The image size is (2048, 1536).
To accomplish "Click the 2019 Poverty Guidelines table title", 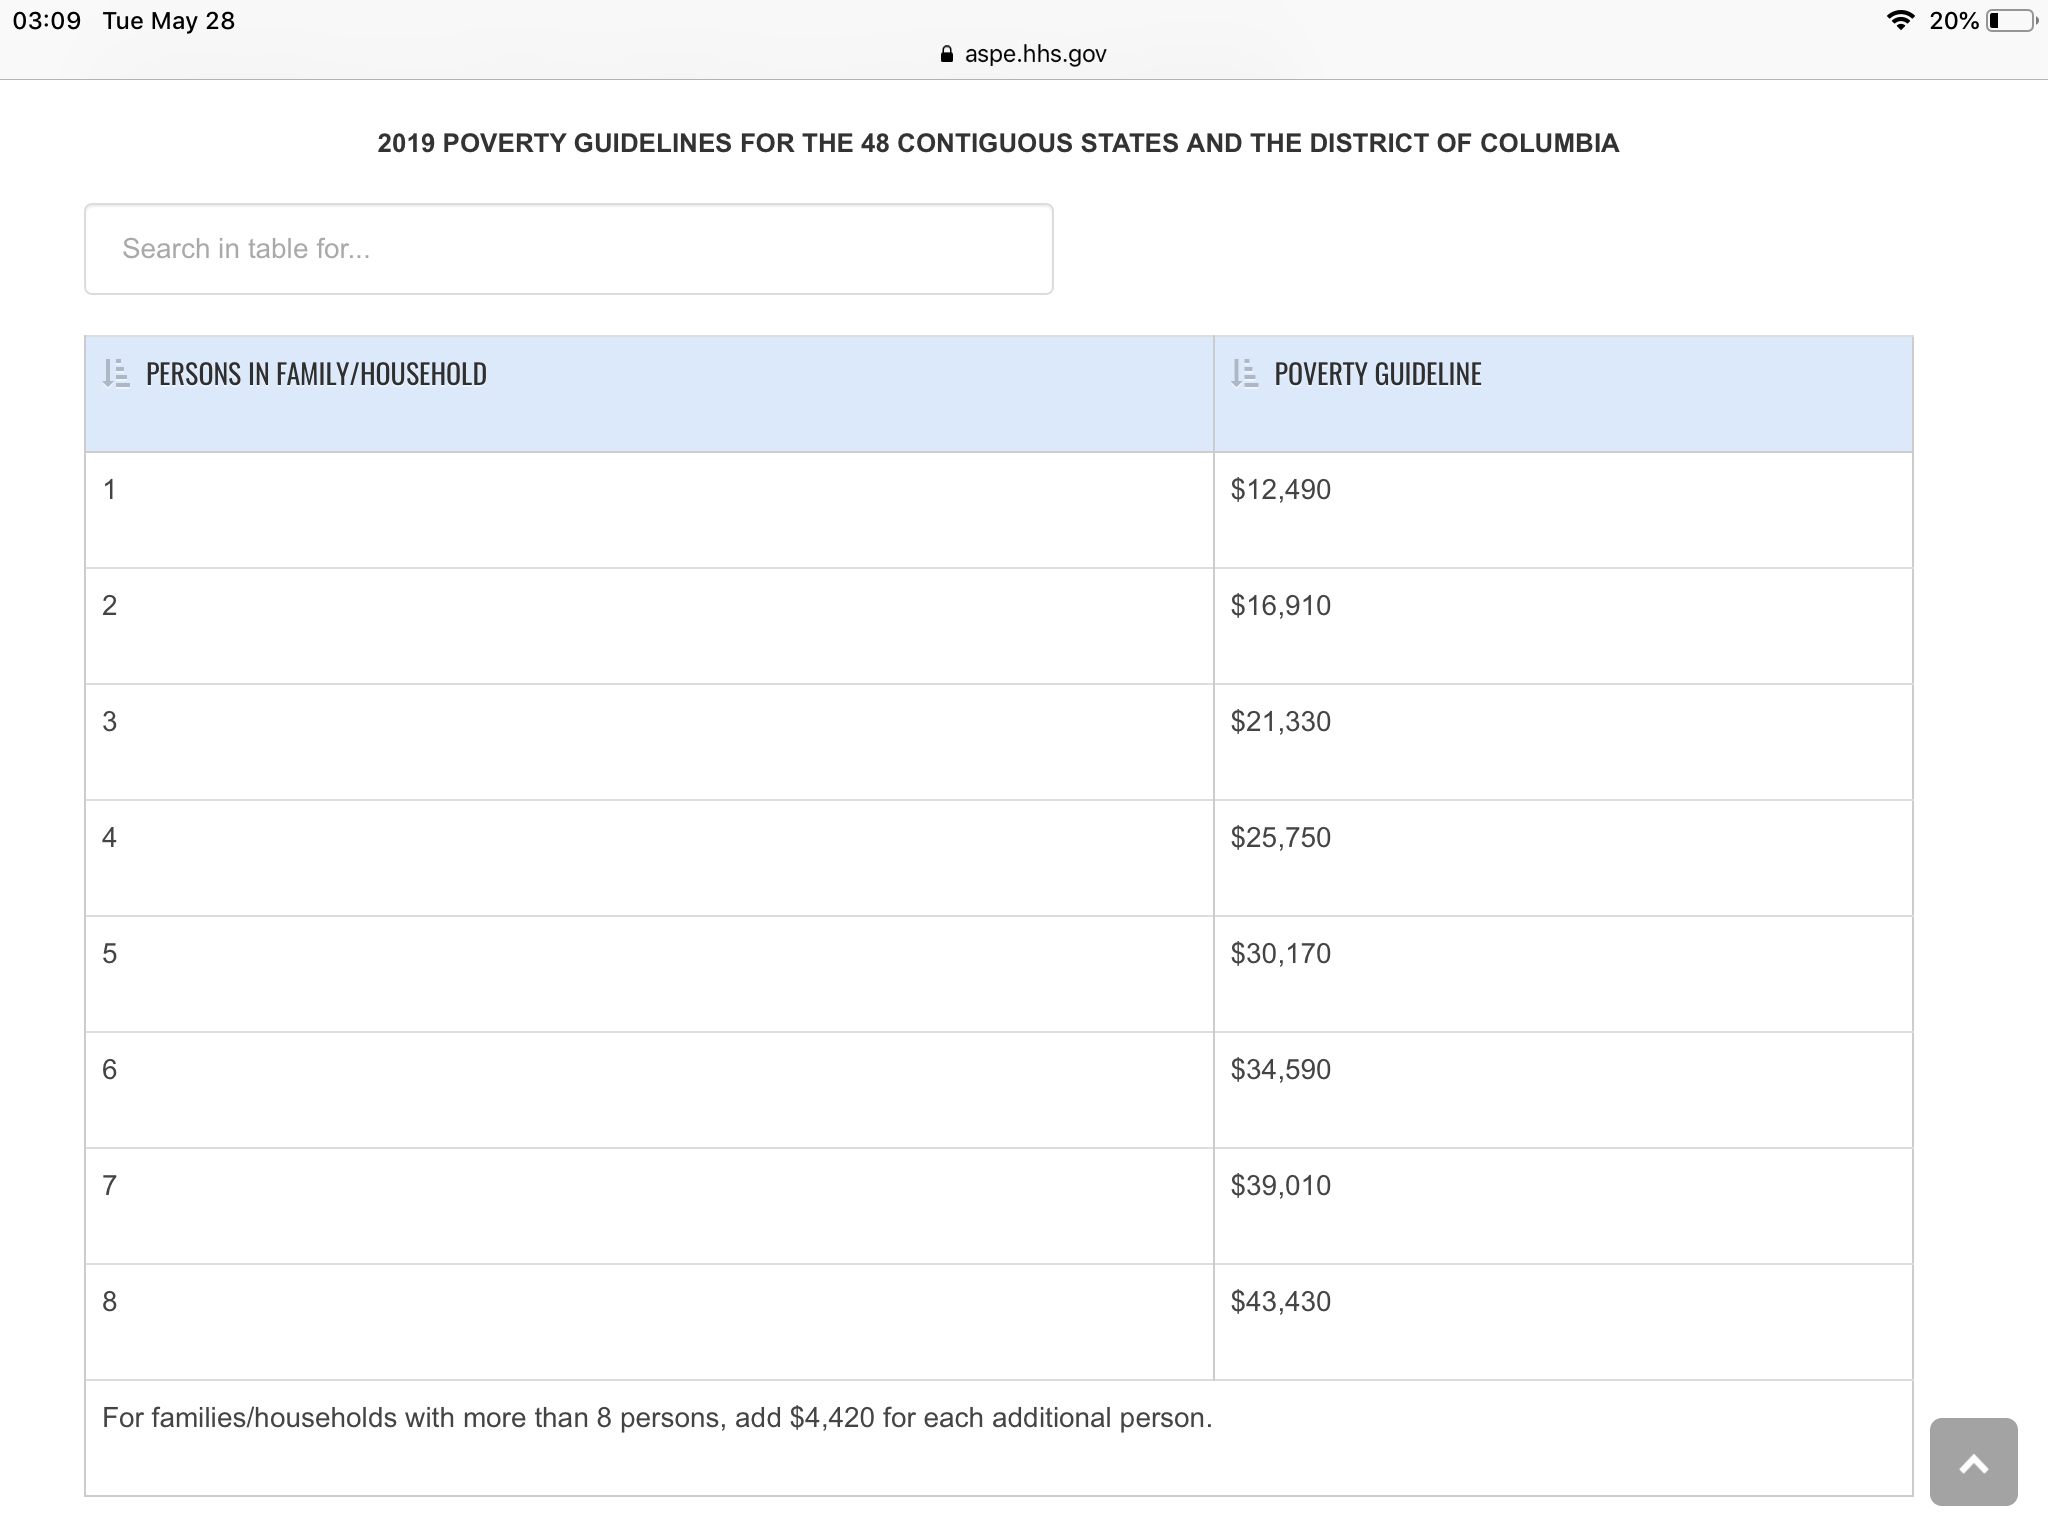I will tap(998, 143).
